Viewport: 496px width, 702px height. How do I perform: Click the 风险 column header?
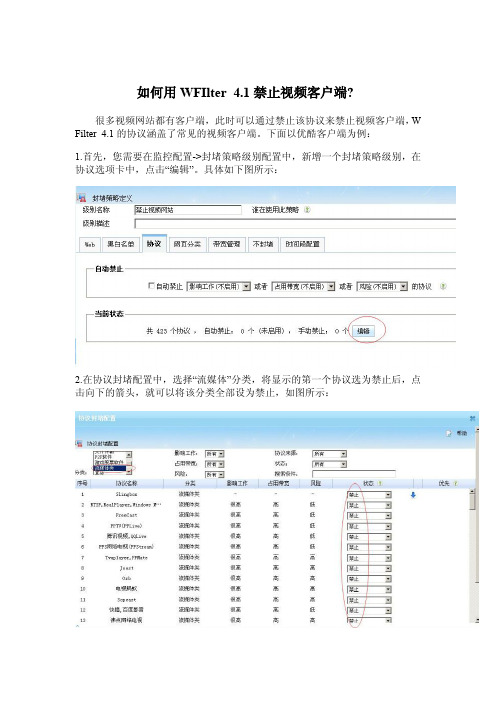pos(316,484)
